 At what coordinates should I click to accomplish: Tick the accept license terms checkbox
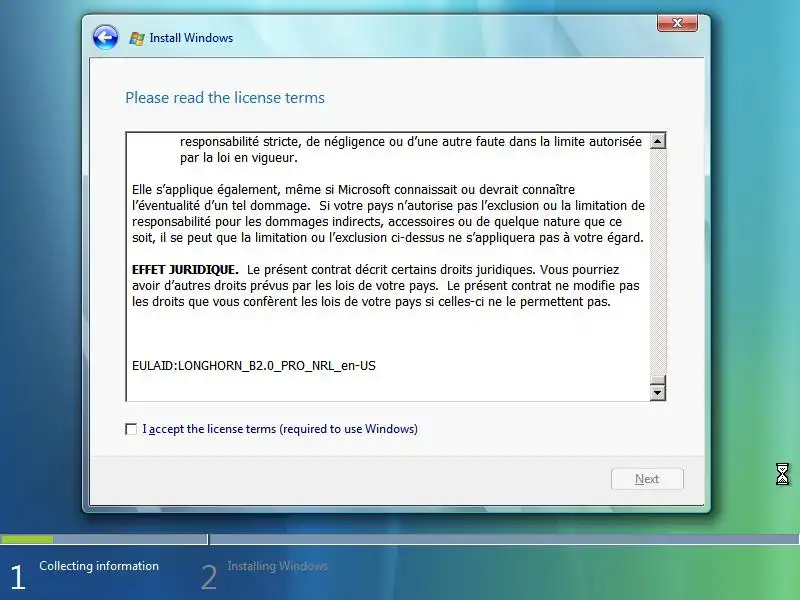tap(131, 429)
